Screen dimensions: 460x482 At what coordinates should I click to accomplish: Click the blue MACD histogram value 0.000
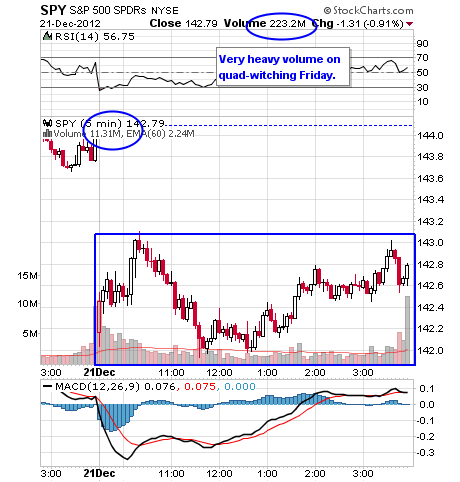[240, 387]
